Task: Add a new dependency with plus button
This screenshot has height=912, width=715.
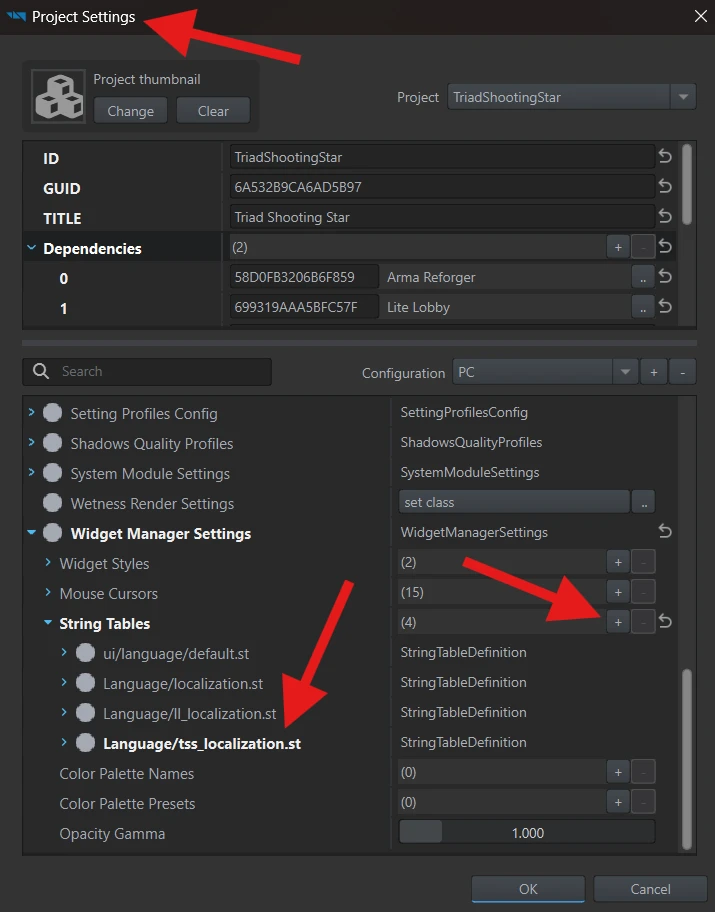Action: (x=618, y=247)
